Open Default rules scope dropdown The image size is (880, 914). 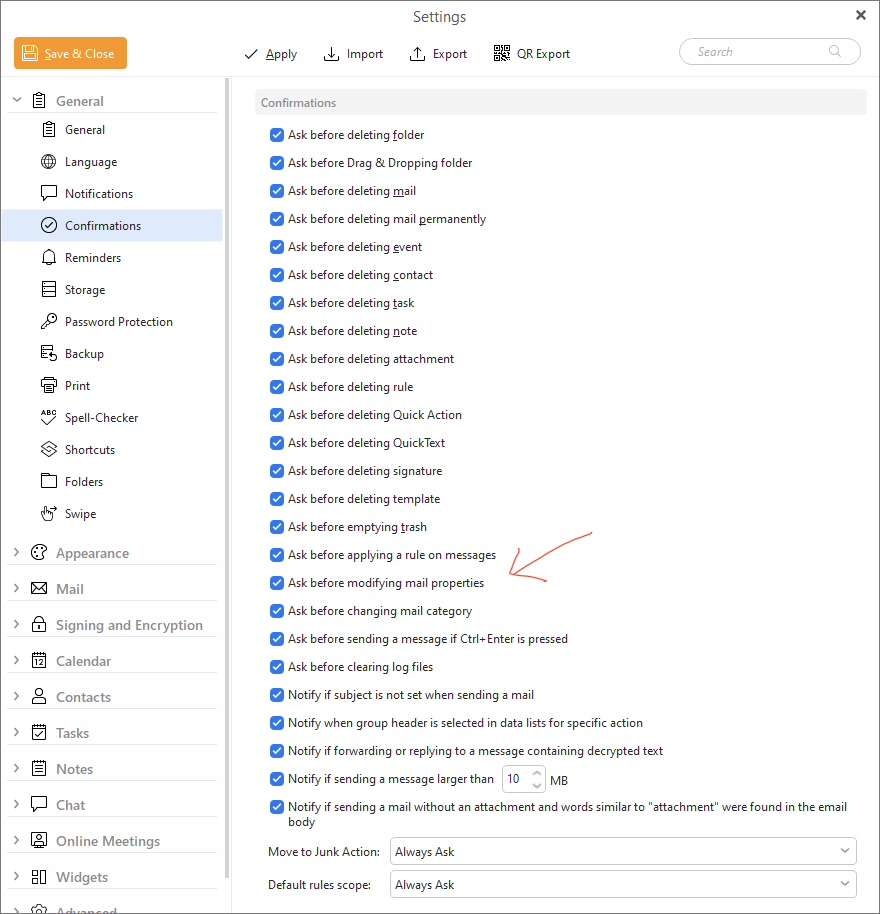click(622, 885)
